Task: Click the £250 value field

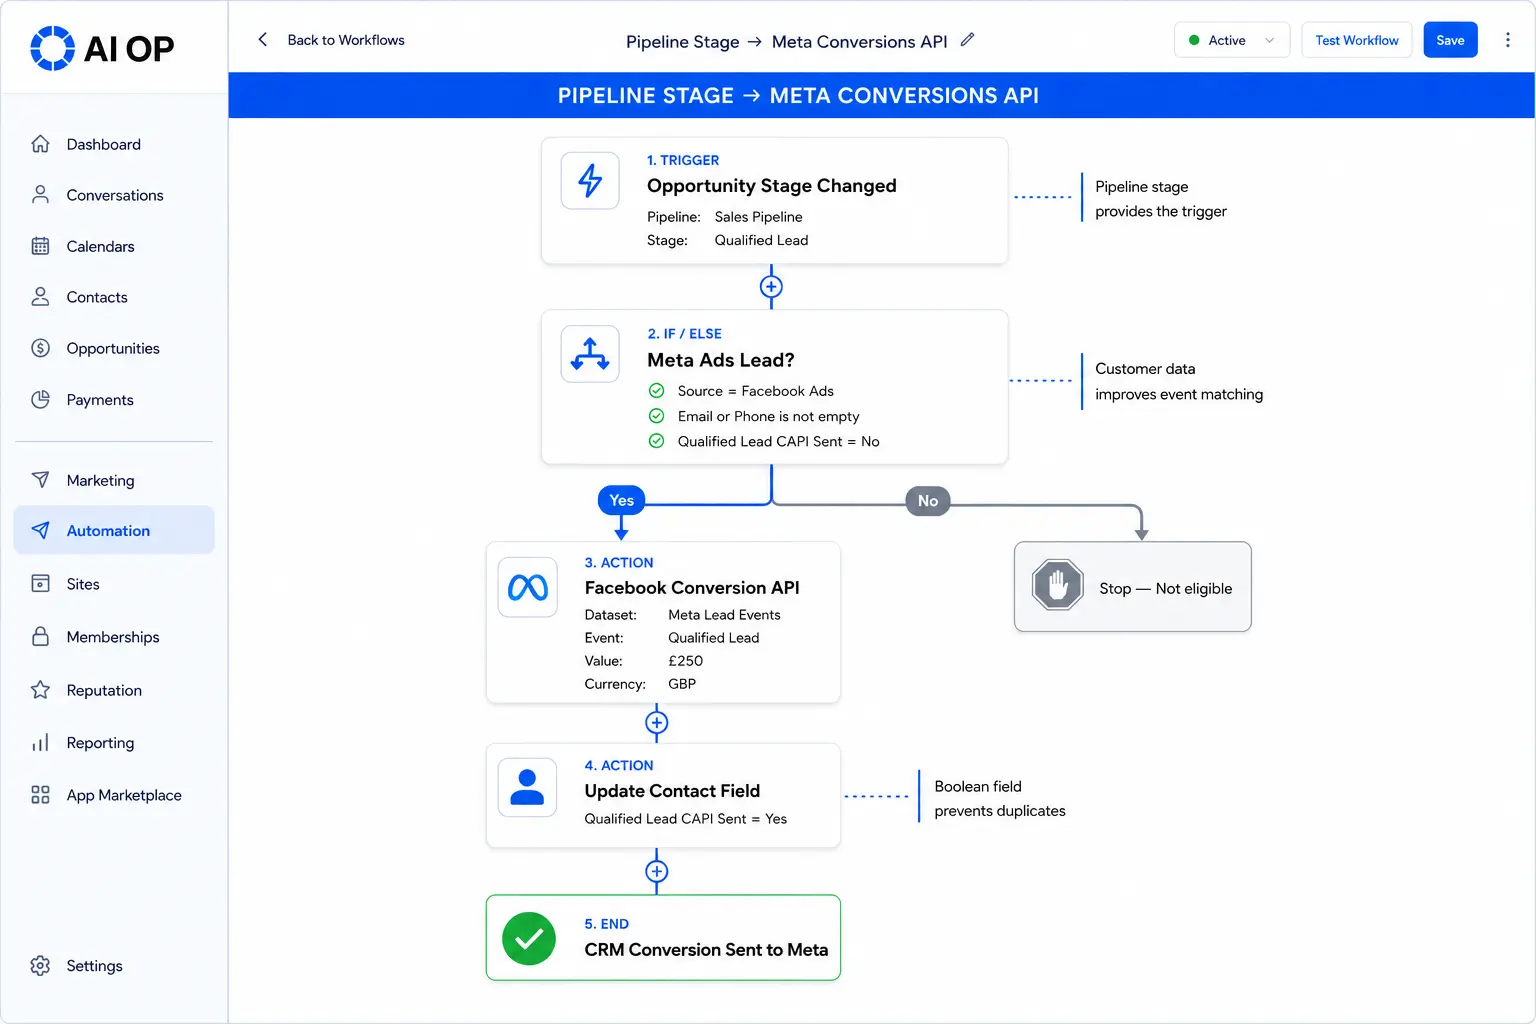Action: coord(686,661)
